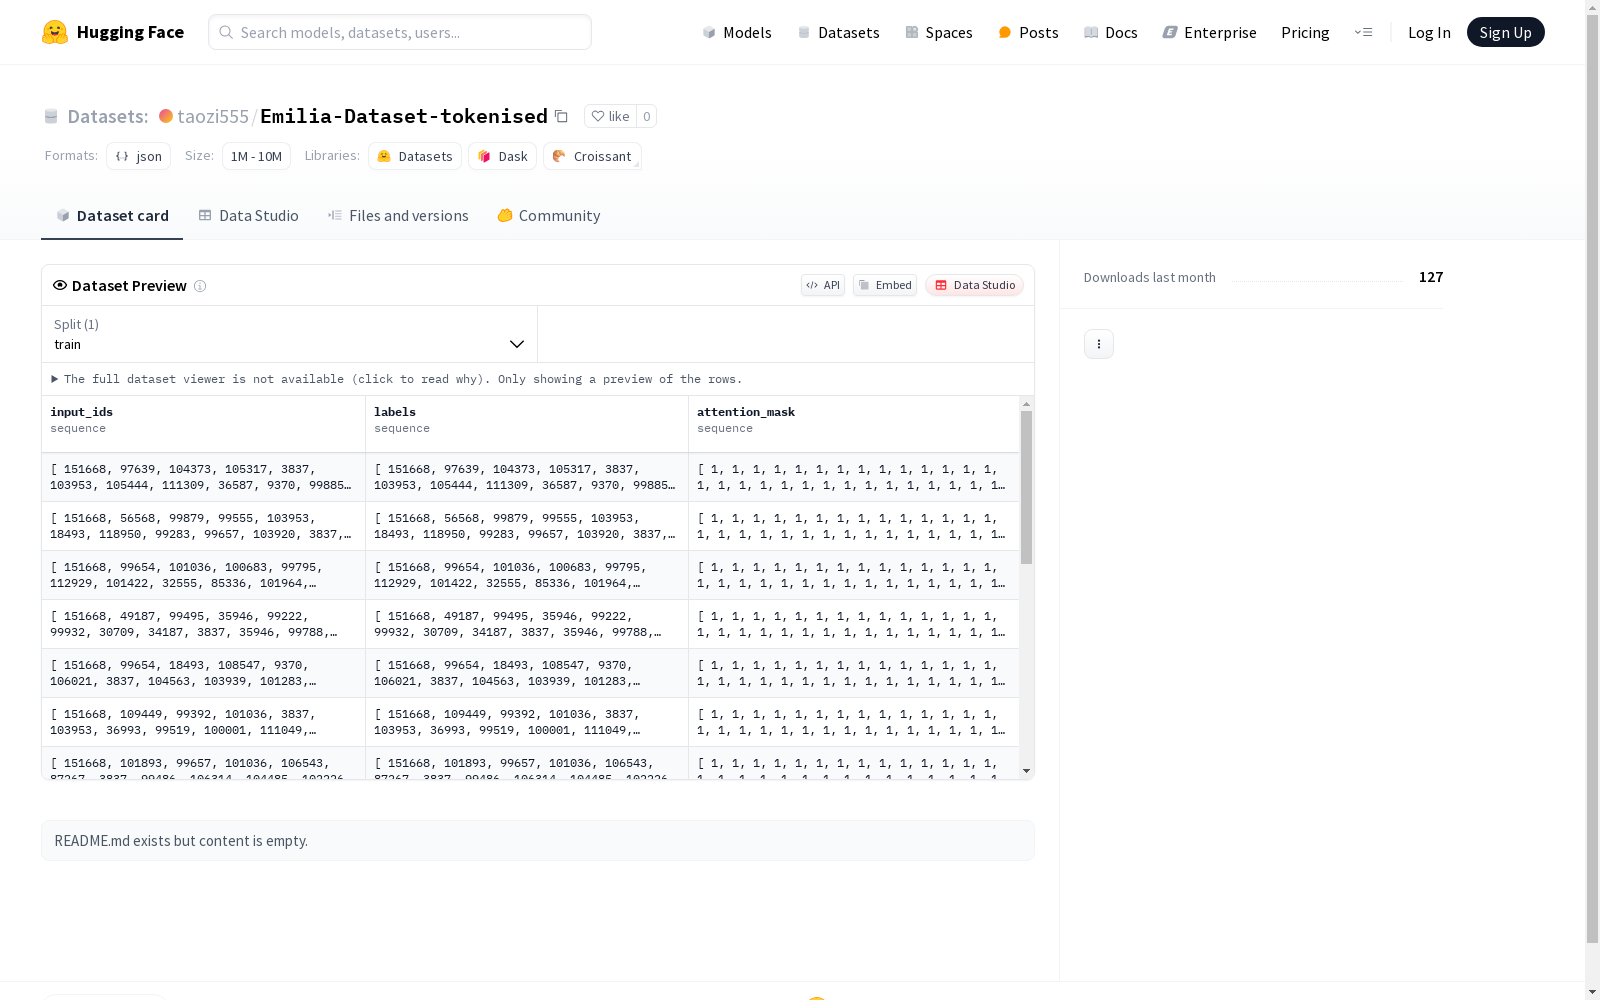Switch to the Dataset card tab
The width and height of the screenshot is (1600, 1000).
[112, 216]
